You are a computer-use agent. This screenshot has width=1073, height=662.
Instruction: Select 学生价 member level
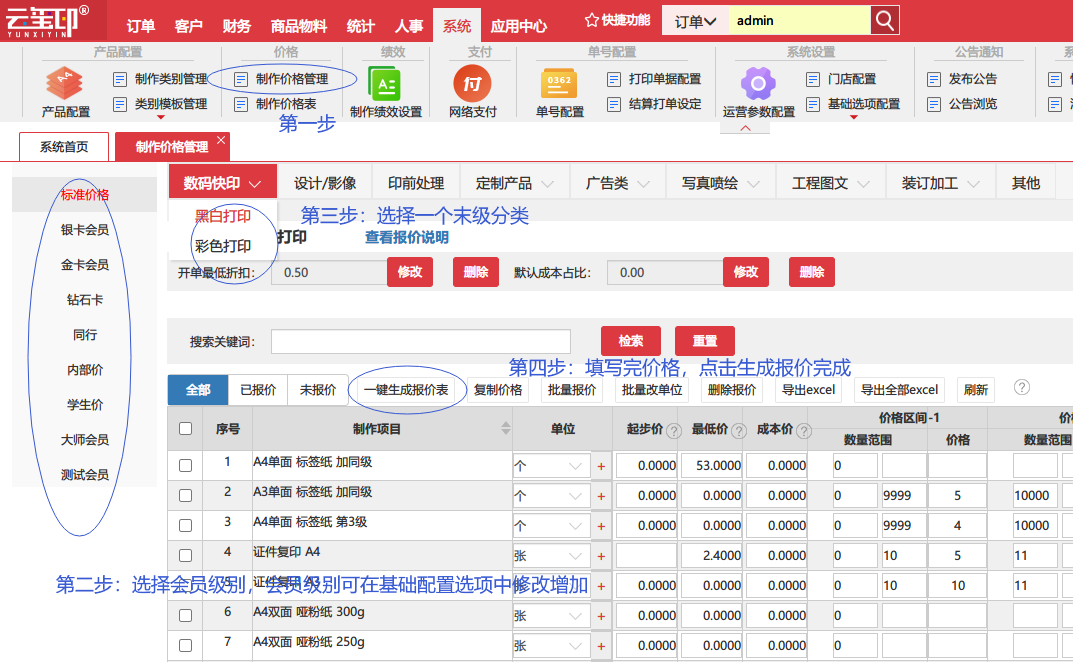[x=85, y=405]
